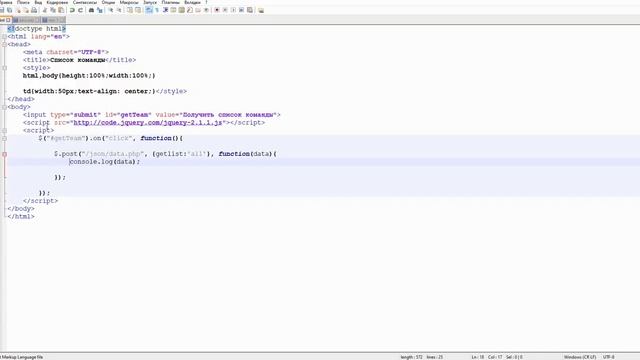This screenshot has height=360, width=640.
Task: Click the length / lines status bar entry
Action: tap(422, 357)
